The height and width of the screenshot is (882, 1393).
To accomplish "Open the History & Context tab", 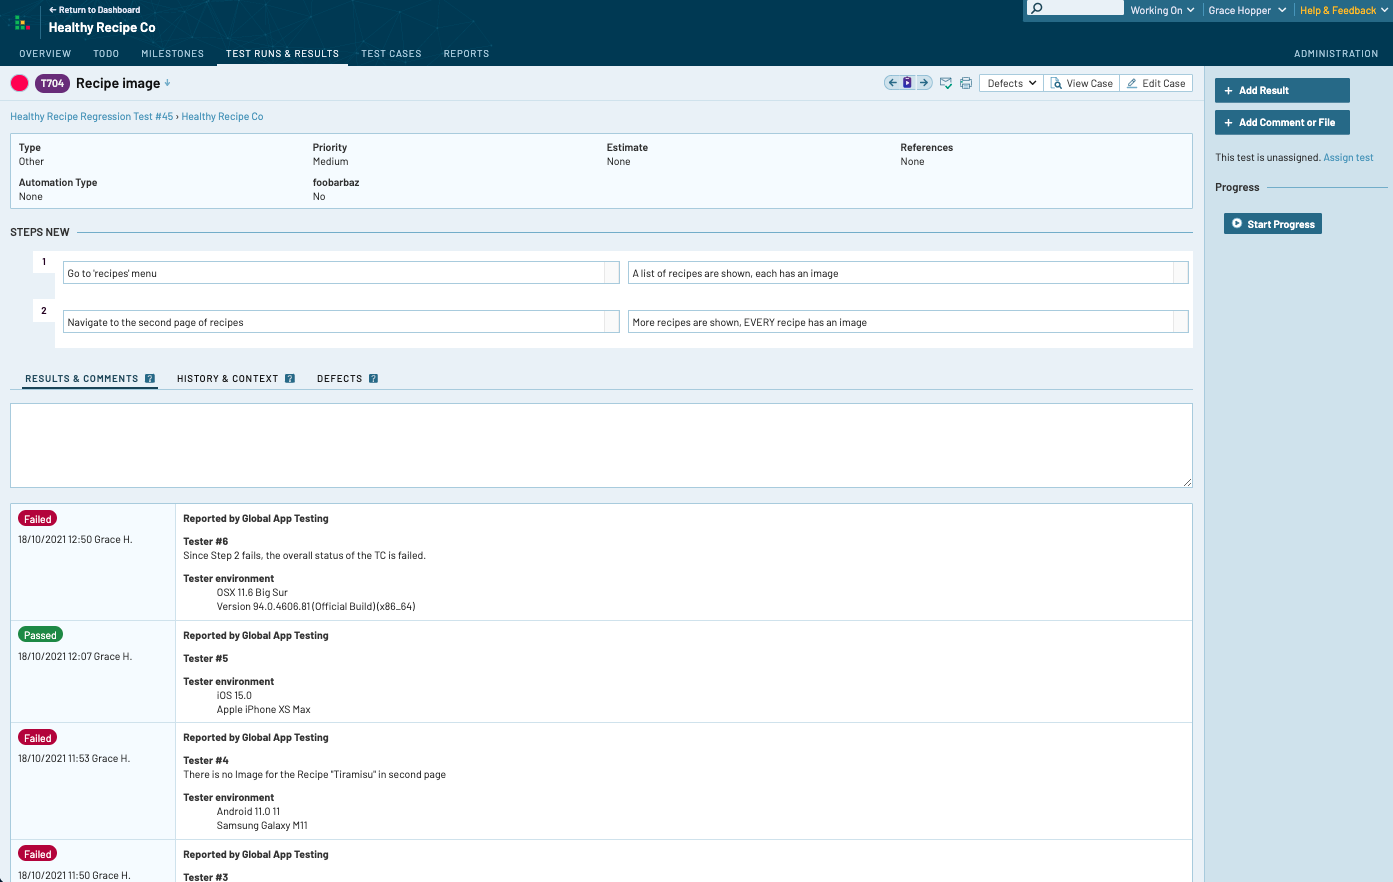I will click(227, 379).
